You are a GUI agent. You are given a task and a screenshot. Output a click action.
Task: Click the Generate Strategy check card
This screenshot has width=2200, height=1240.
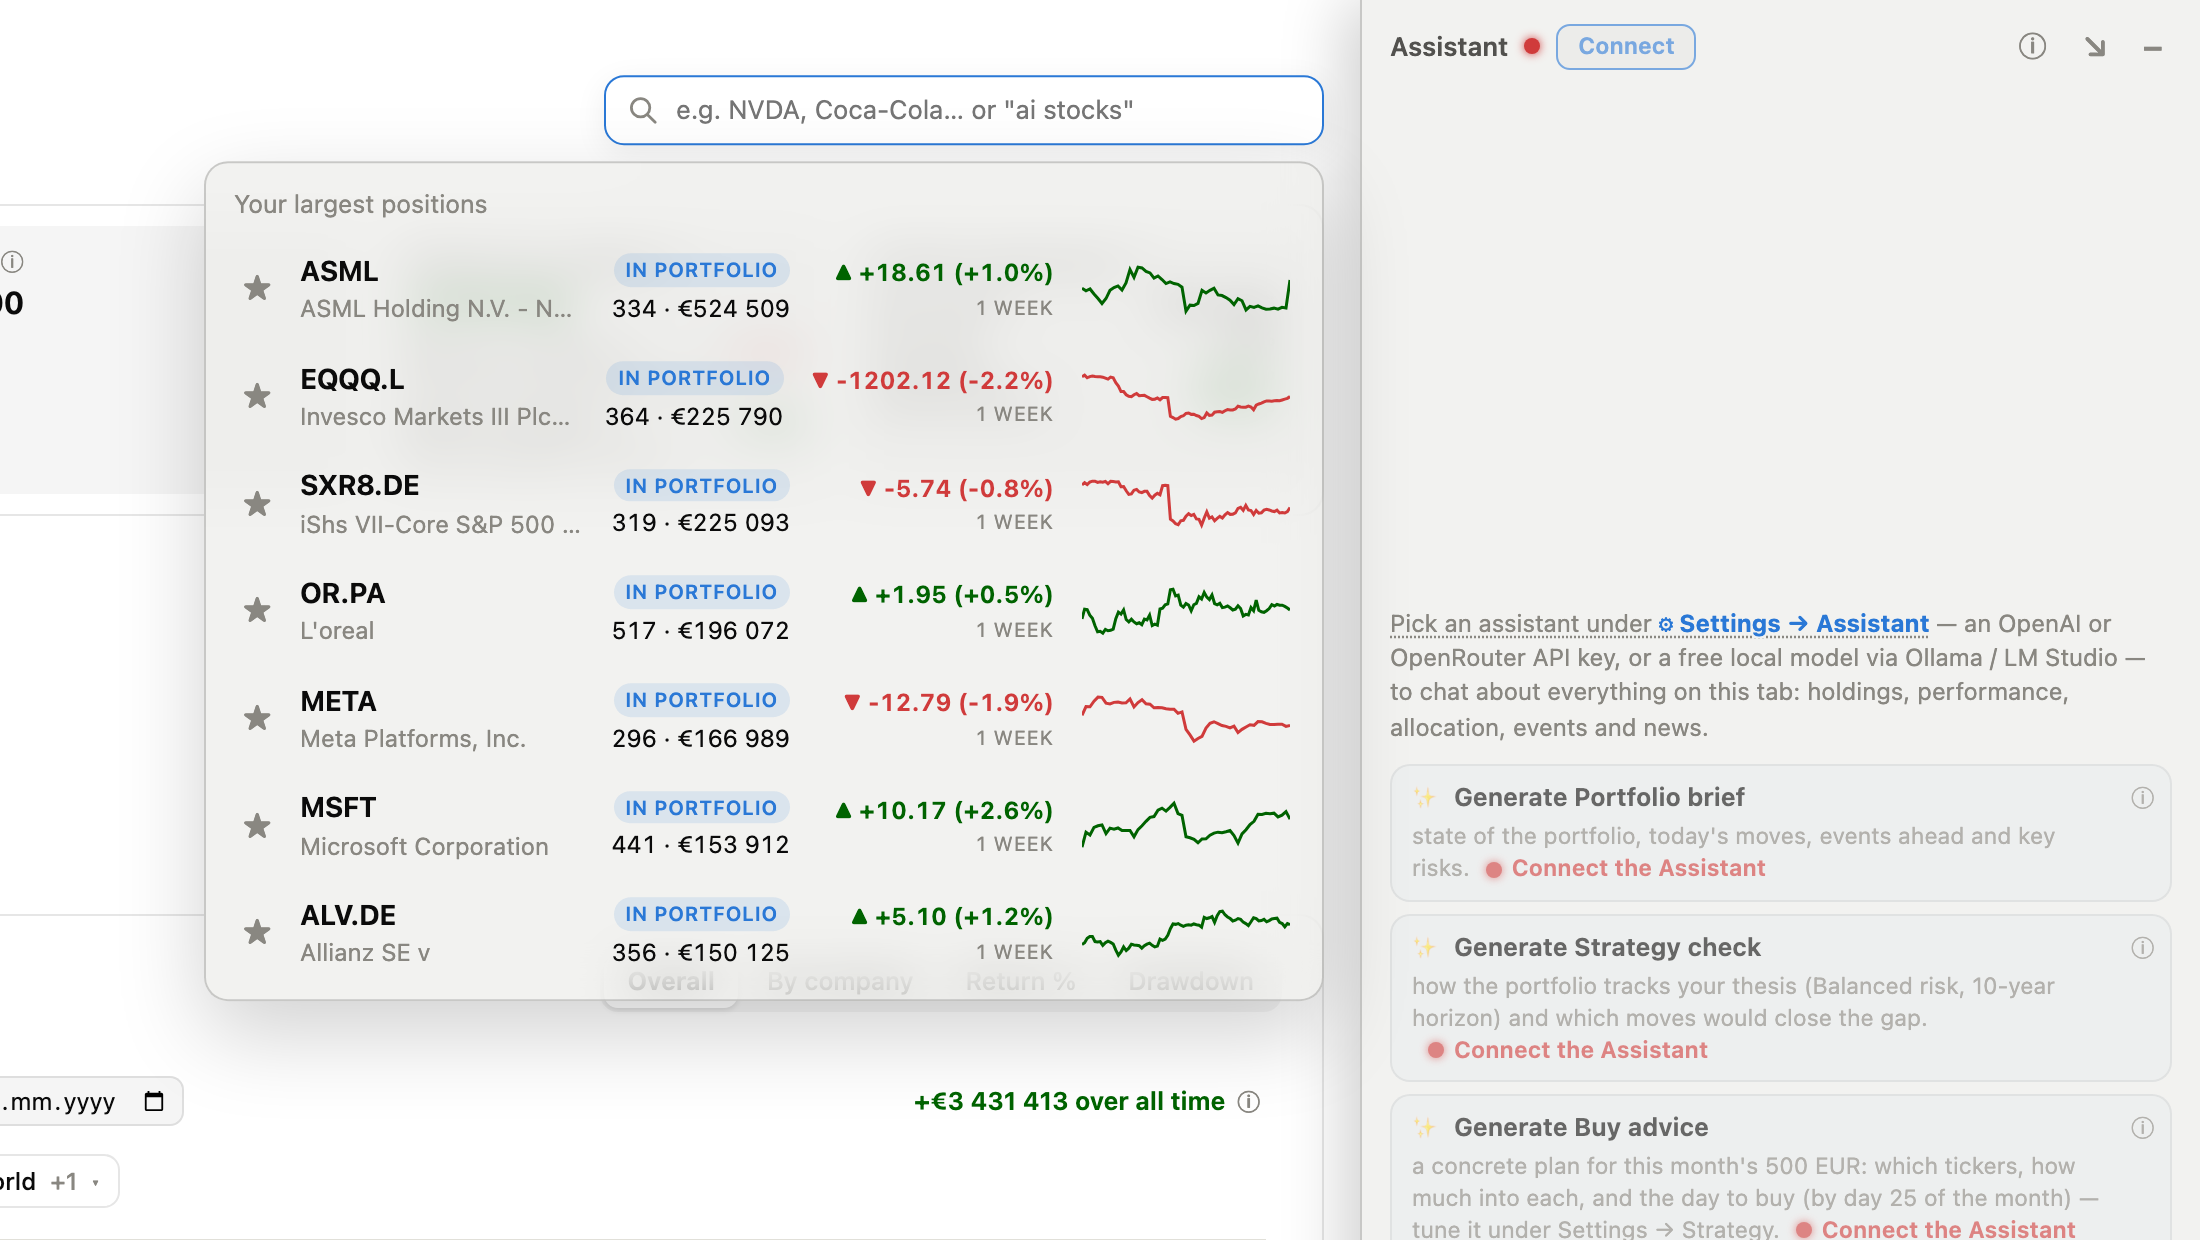point(1780,998)
